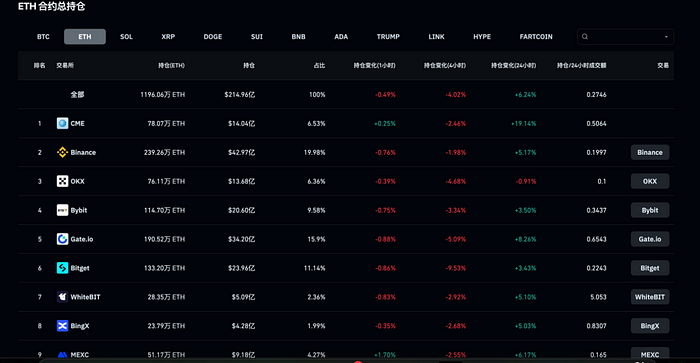Screen dimensions: 700x363
Task: Click the Binance logo icon in table
Action: coord(62,152)
